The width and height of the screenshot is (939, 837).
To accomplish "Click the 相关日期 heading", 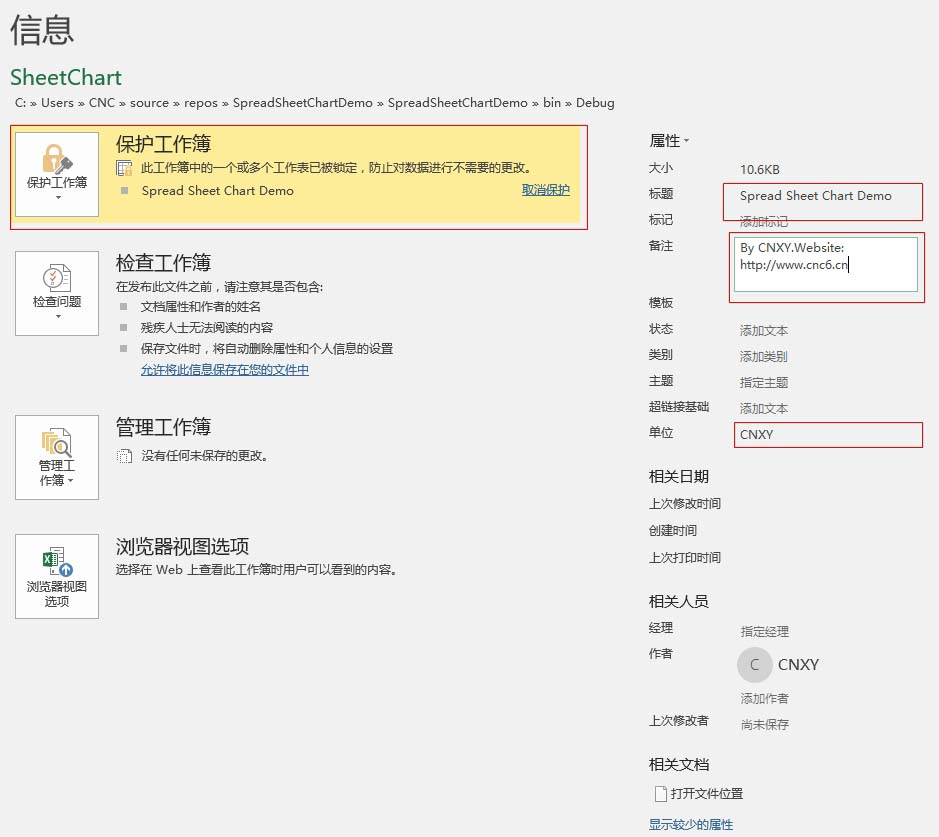I will pyautogui.click(x=678, y=477).
